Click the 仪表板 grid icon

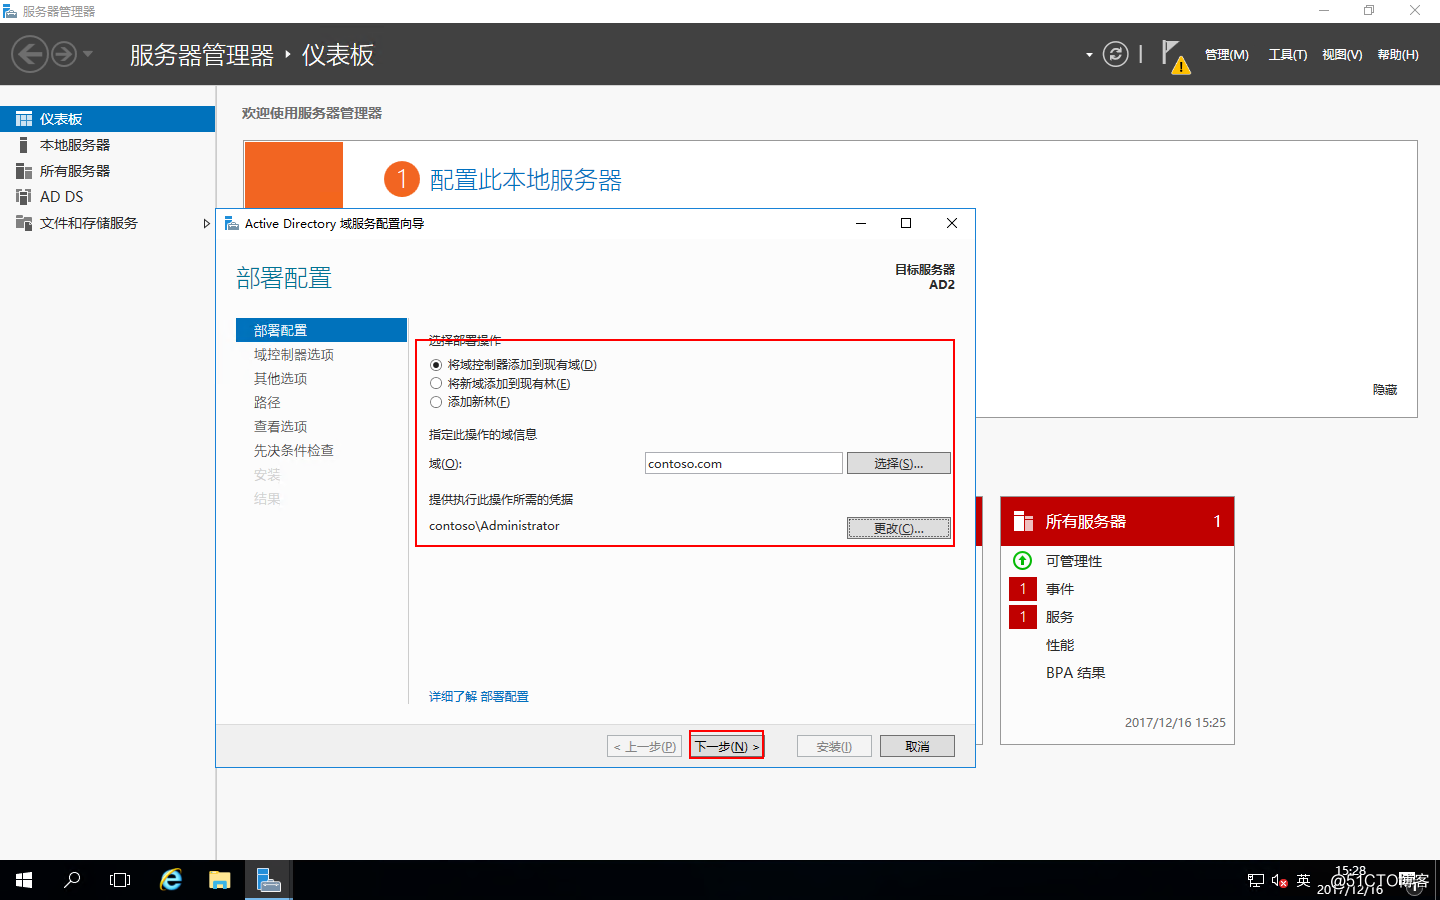coord(24,119)
